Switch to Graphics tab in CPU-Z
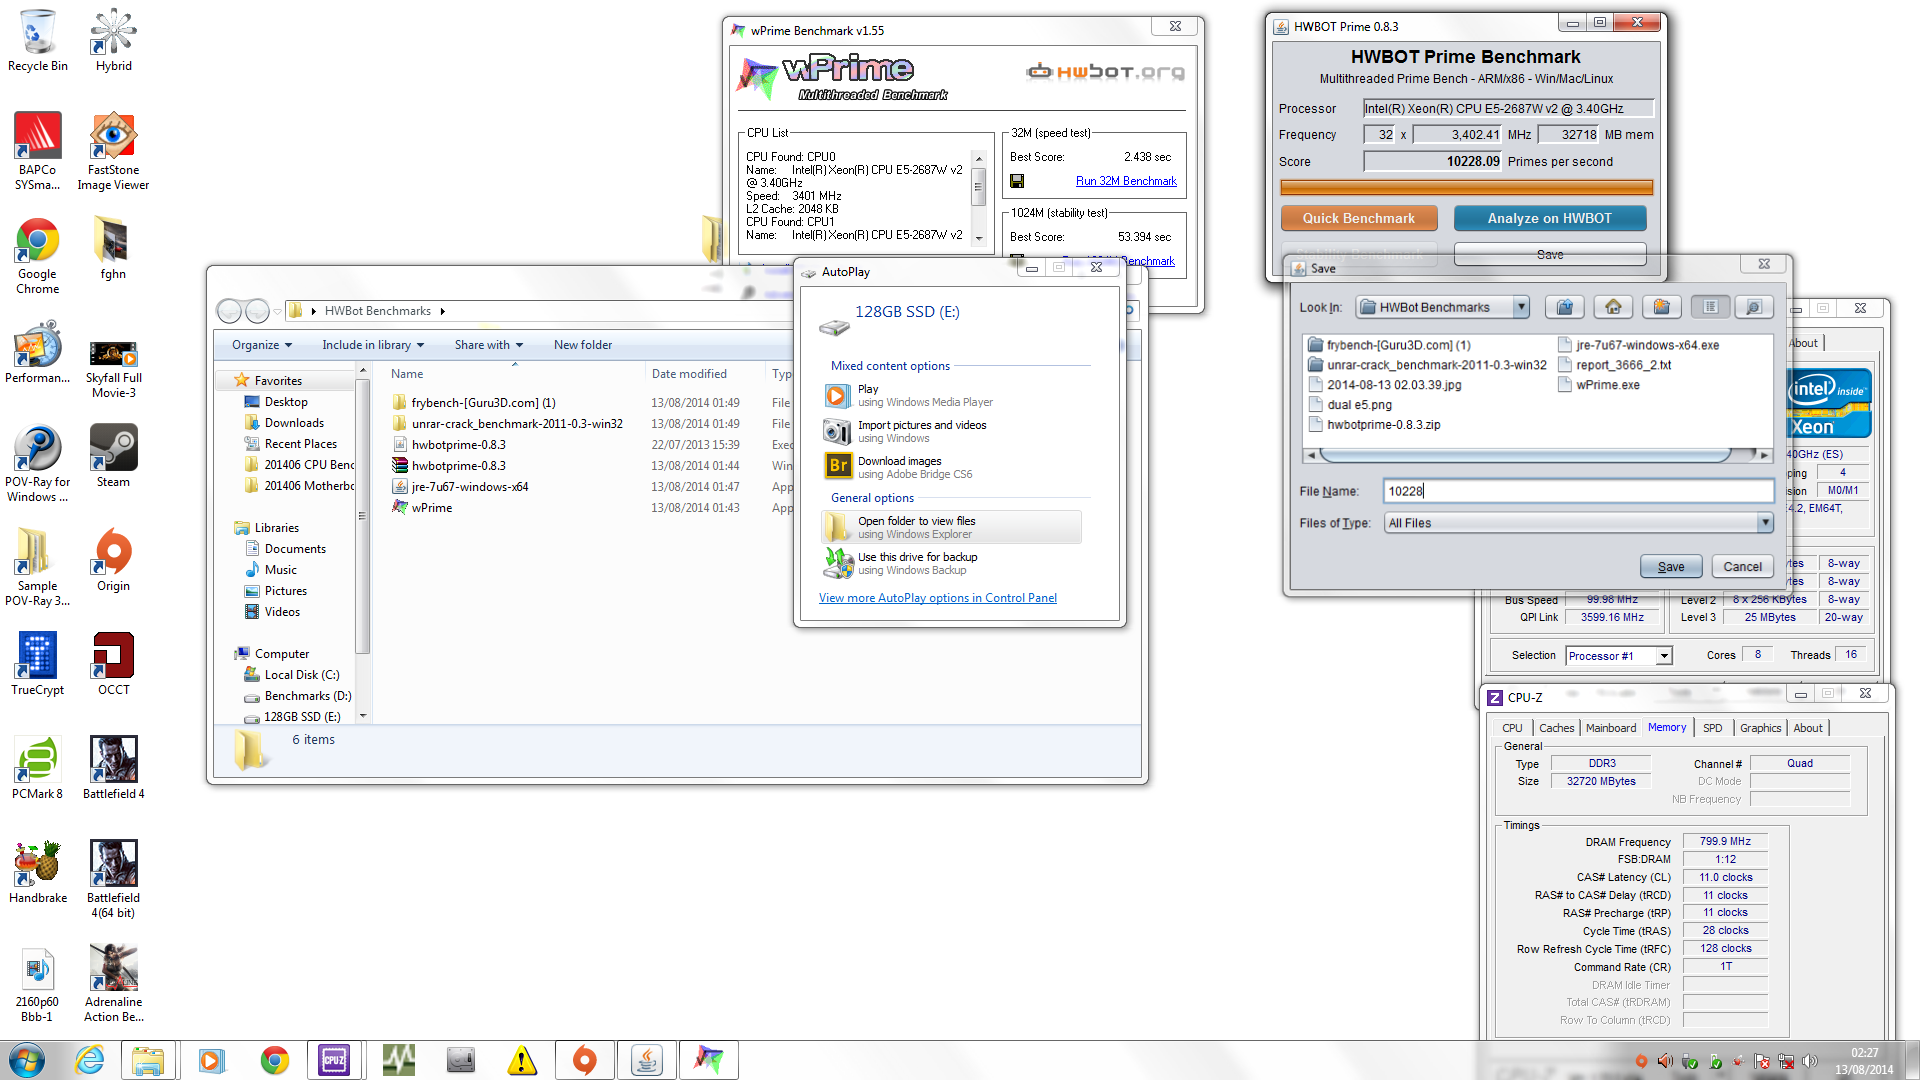 tap(1760, 728)
